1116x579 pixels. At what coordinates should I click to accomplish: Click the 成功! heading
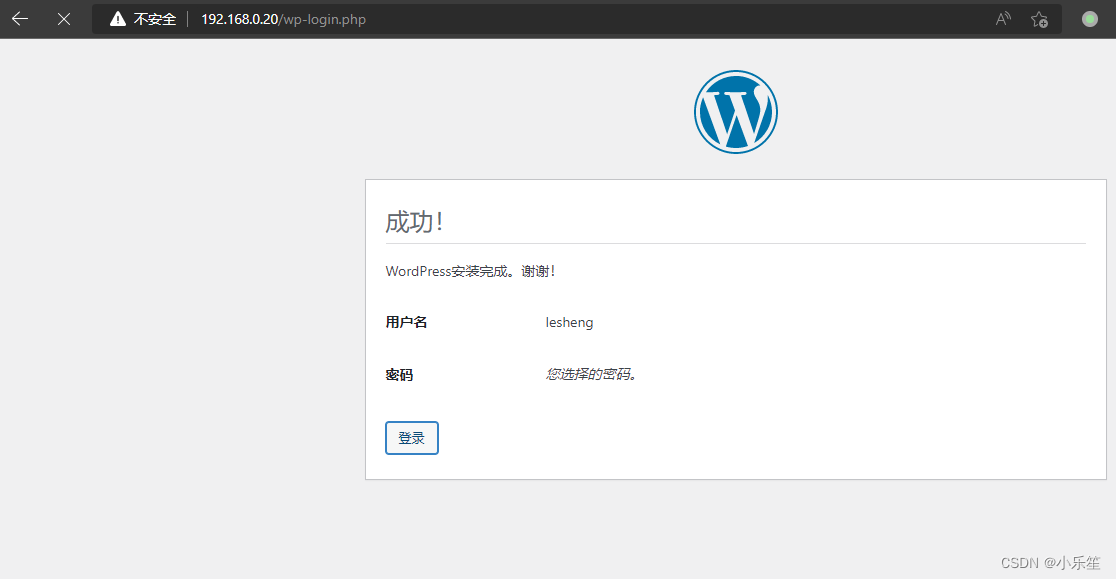tap(415, 222)
